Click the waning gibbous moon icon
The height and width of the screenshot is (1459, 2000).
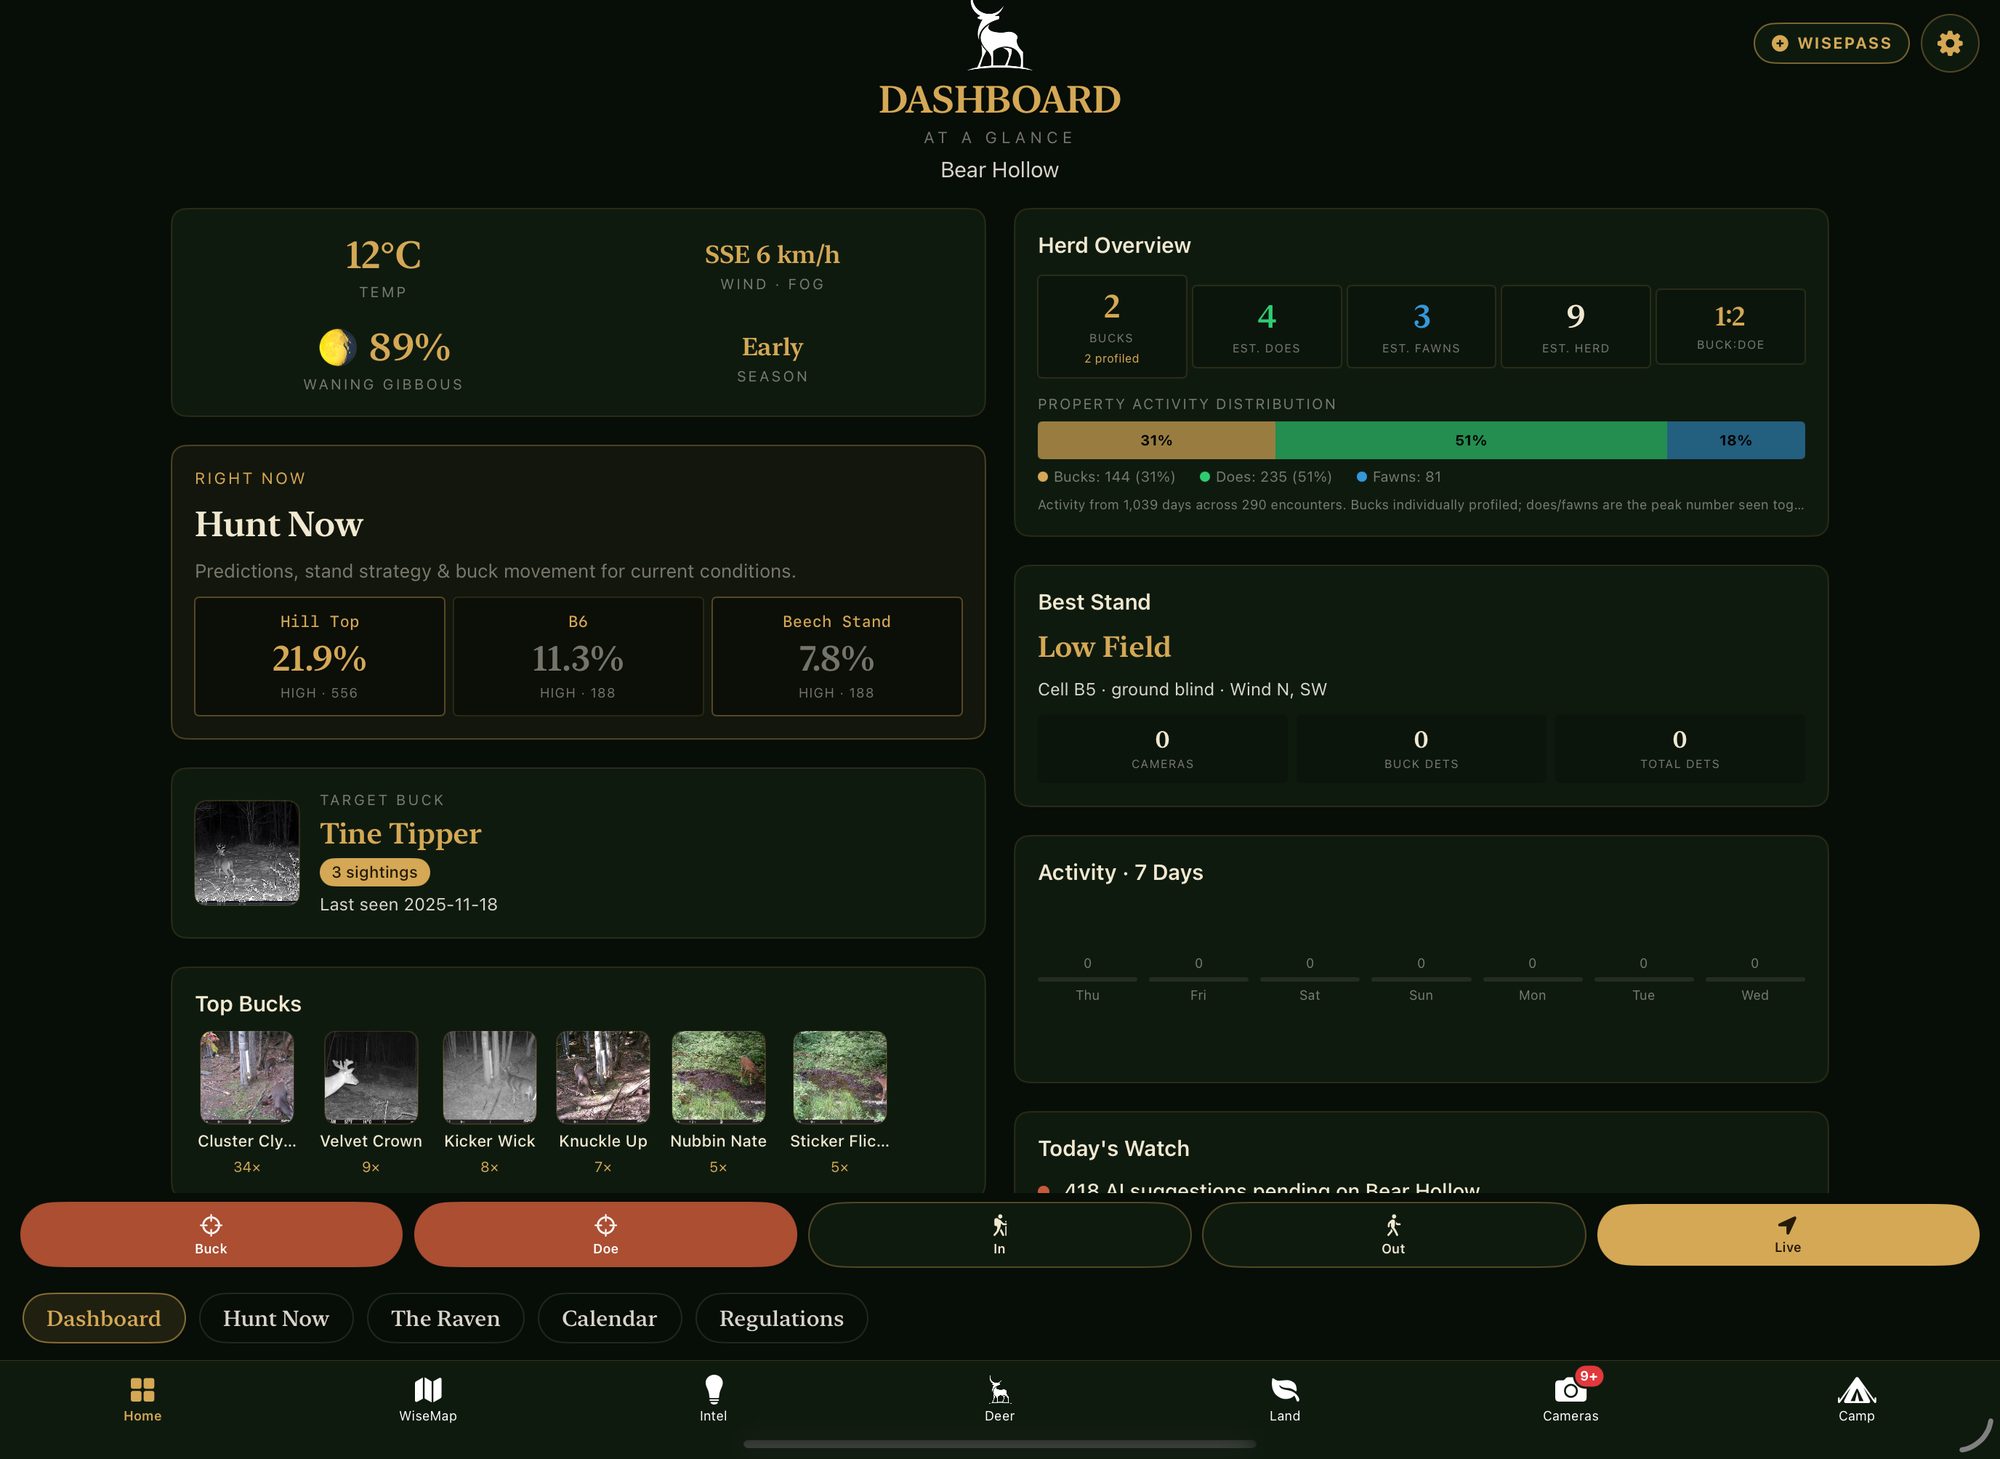point(337,347)
